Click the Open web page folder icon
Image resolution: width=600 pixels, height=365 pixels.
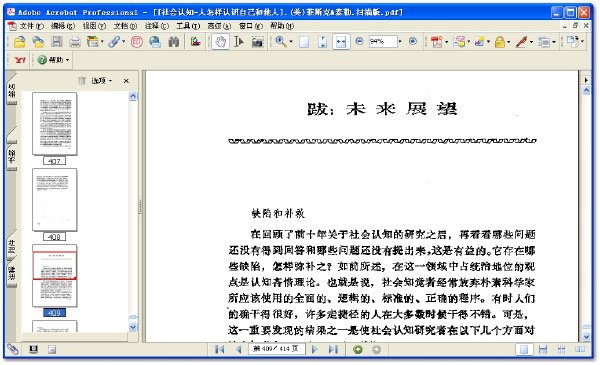[38, 42]
